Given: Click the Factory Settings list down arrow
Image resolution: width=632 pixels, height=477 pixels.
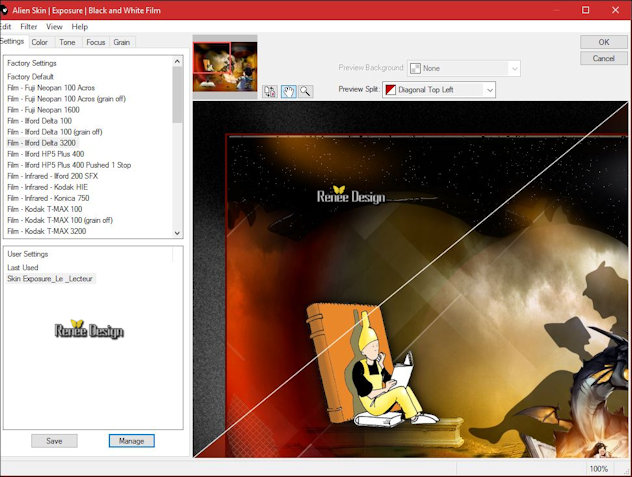Looking at the screenshot, I should (x=177, y=233).
